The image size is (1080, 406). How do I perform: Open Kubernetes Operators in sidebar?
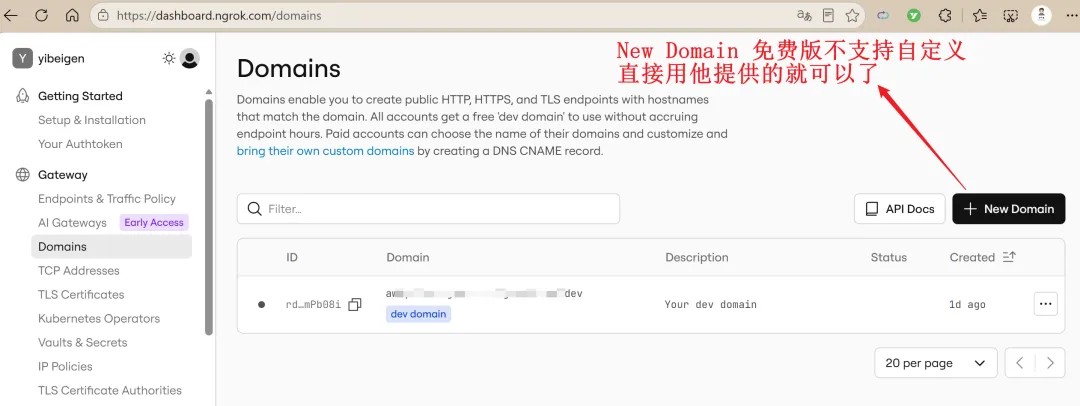point(98,318)
